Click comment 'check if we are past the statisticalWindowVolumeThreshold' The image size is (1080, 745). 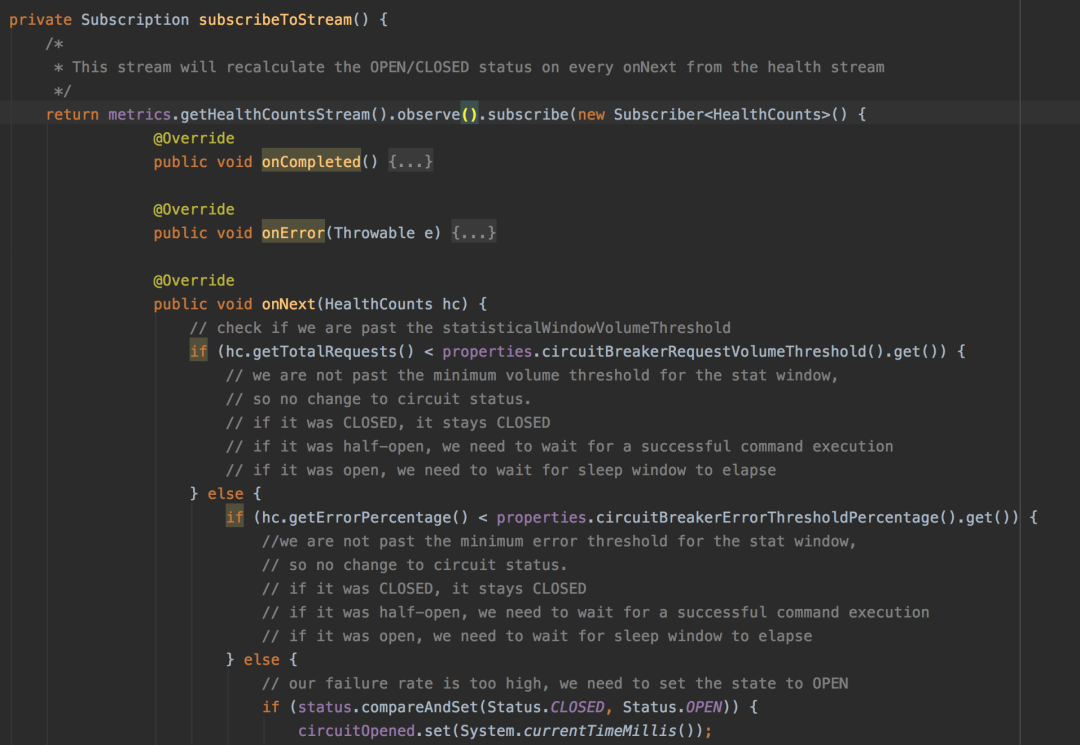pyautogui.click(x=460, y=328)
